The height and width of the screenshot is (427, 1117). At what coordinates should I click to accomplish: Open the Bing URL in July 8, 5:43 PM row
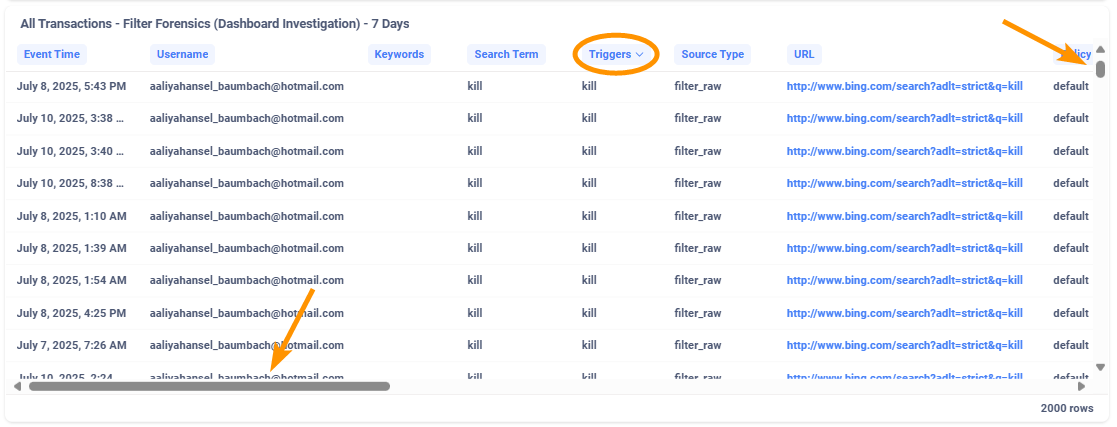click(905, 86)
